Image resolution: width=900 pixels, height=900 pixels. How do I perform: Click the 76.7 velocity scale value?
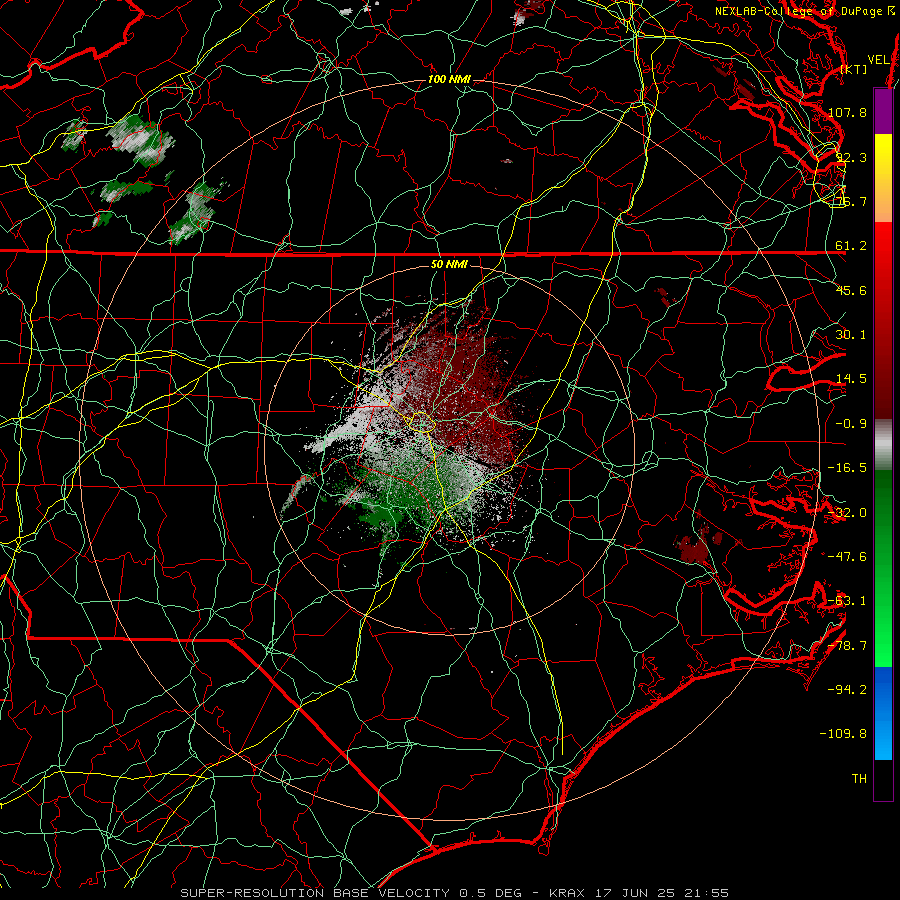[x=851, y=201]
